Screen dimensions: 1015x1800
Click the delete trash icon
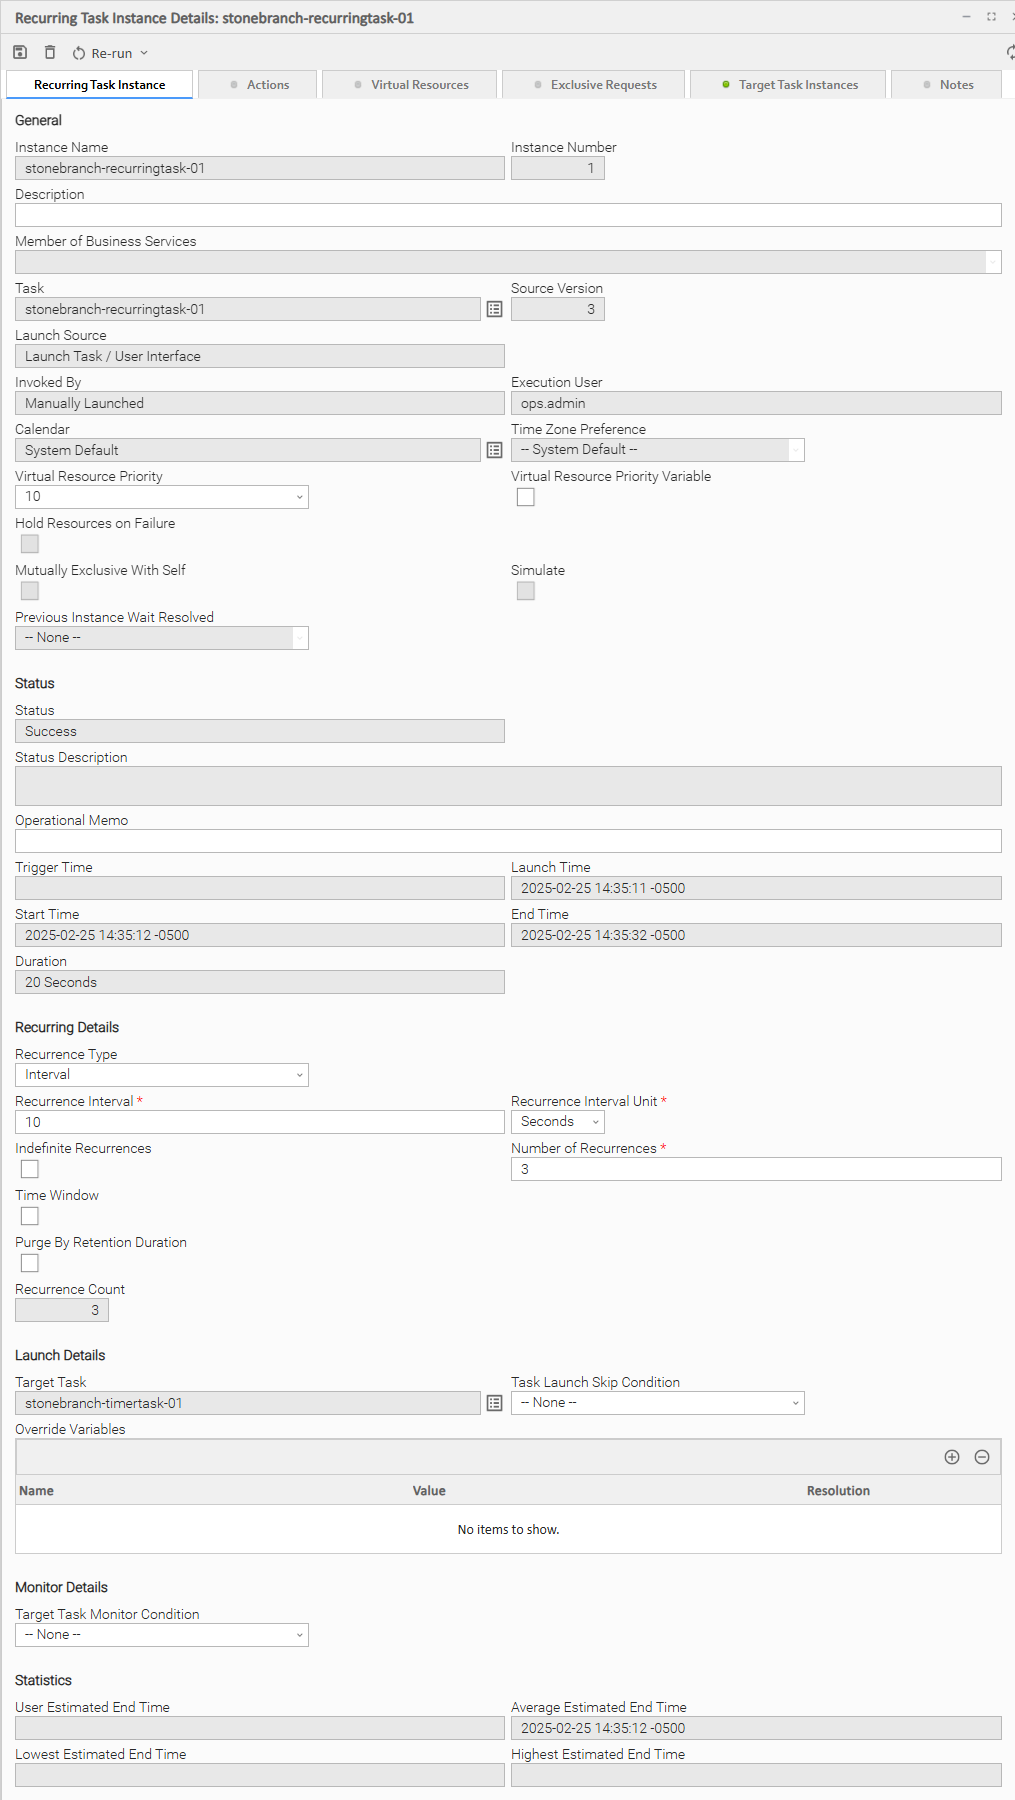pyautogui.click(x=50, y=53)
